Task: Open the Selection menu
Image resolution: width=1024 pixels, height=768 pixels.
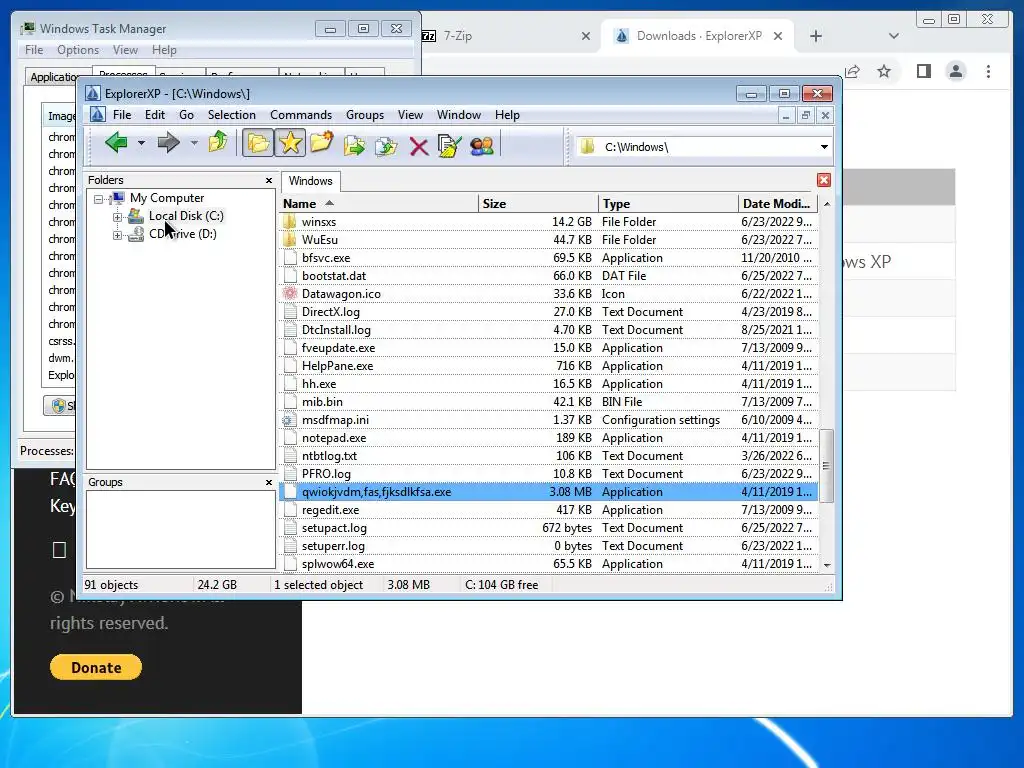Action: 232,115
